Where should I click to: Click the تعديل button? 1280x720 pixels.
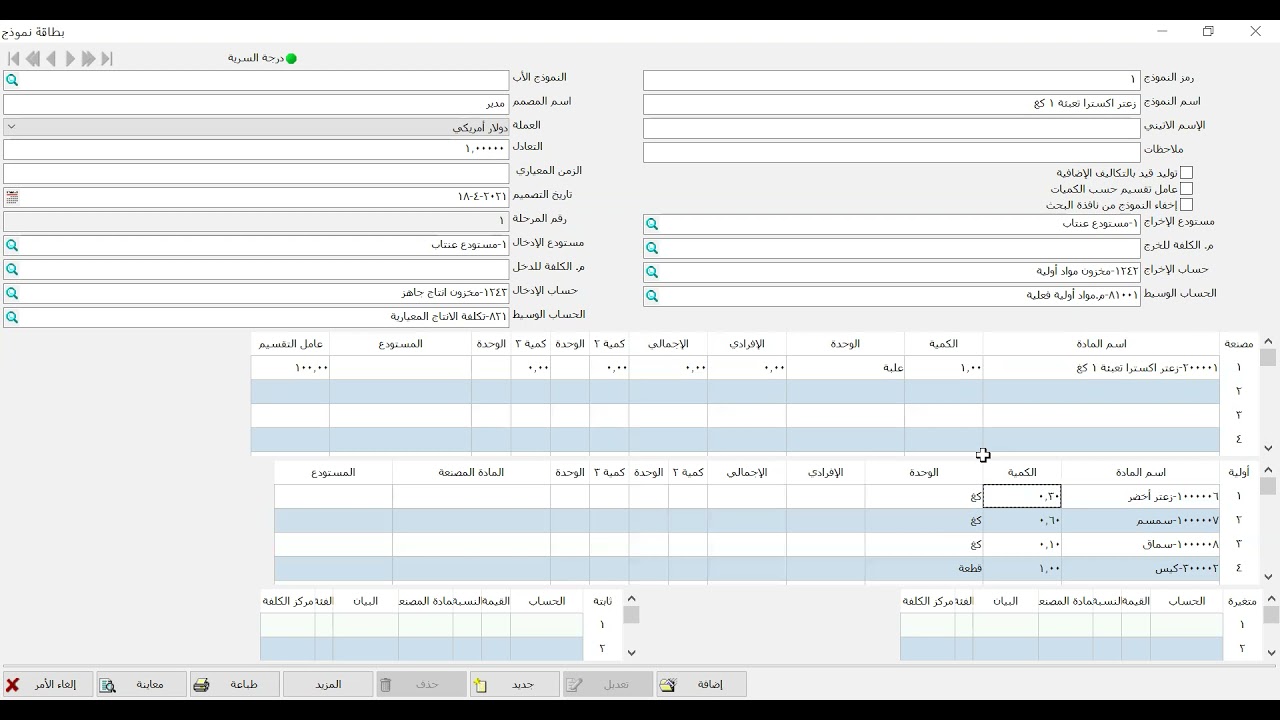[609, 685]
